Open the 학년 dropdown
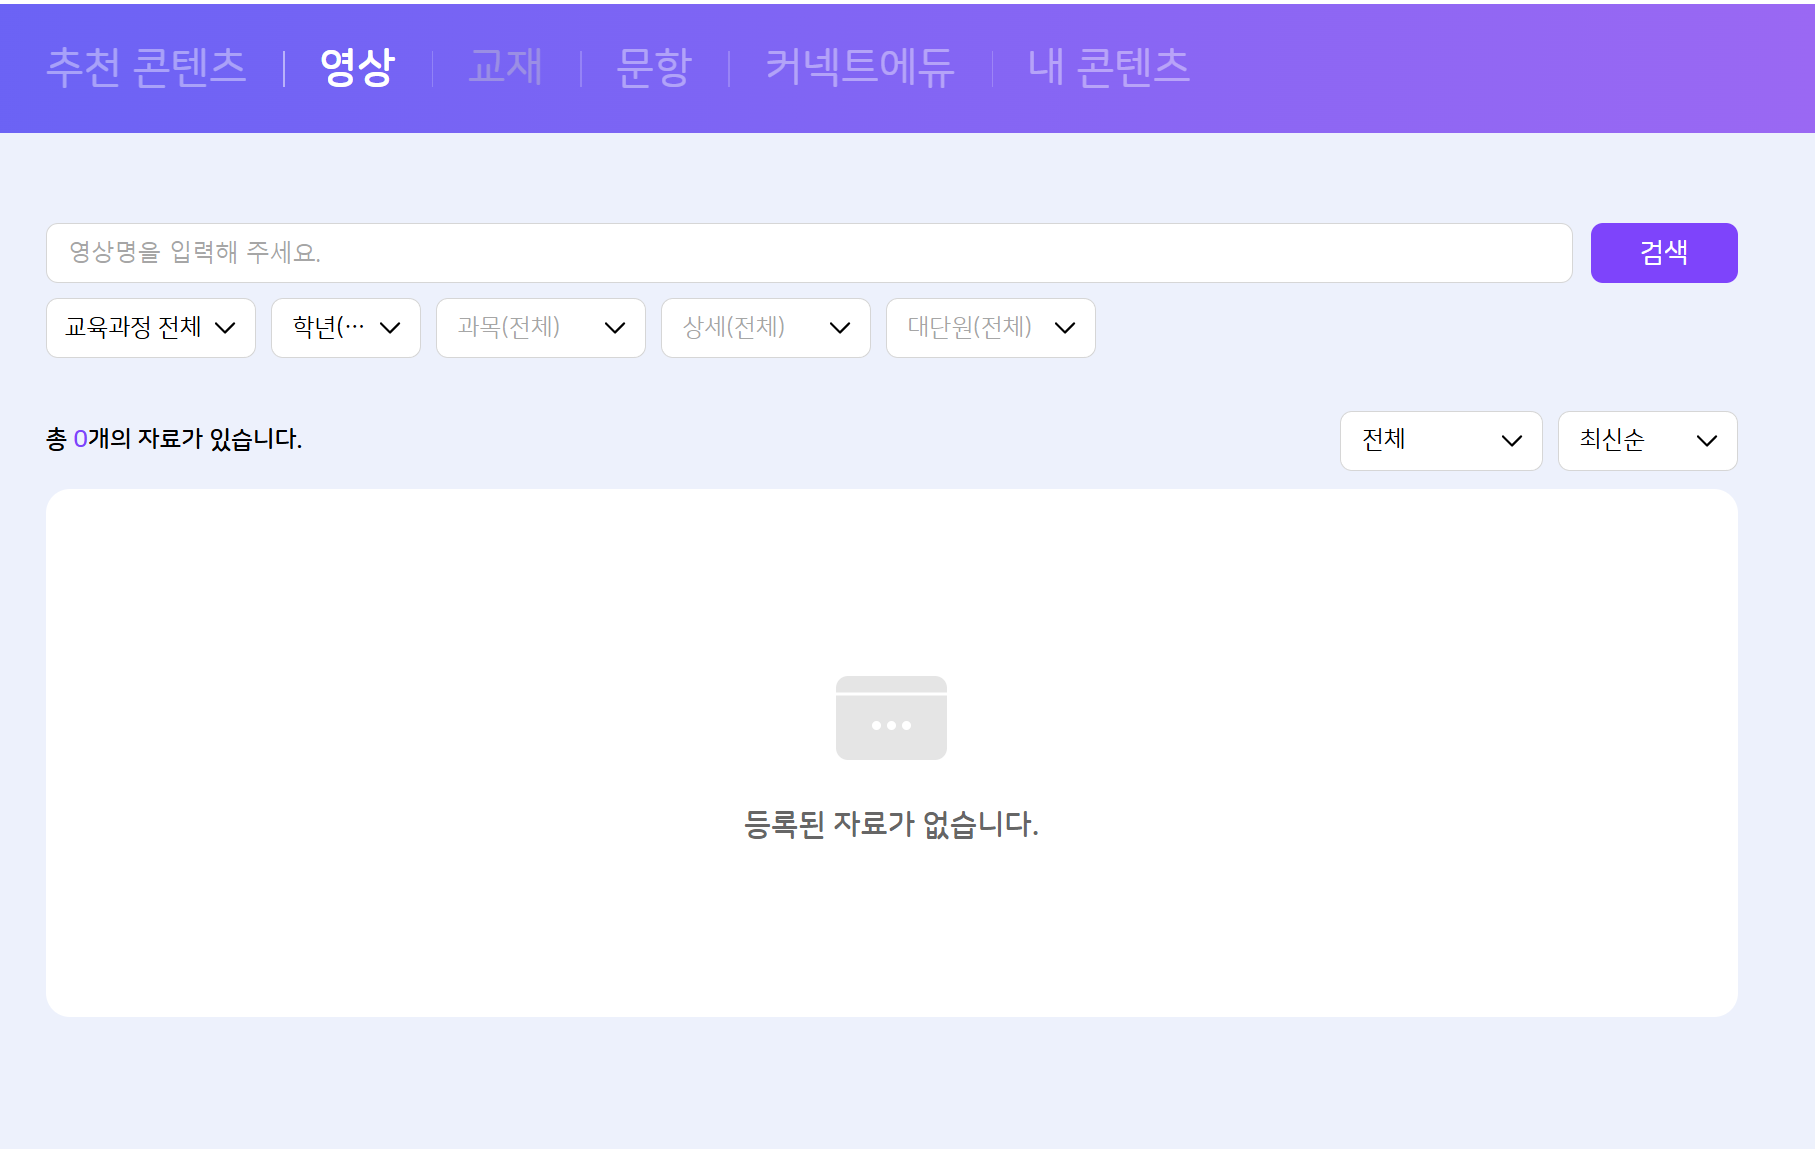The width and height of the screenshot is (1815, 1149). [346, 328]
